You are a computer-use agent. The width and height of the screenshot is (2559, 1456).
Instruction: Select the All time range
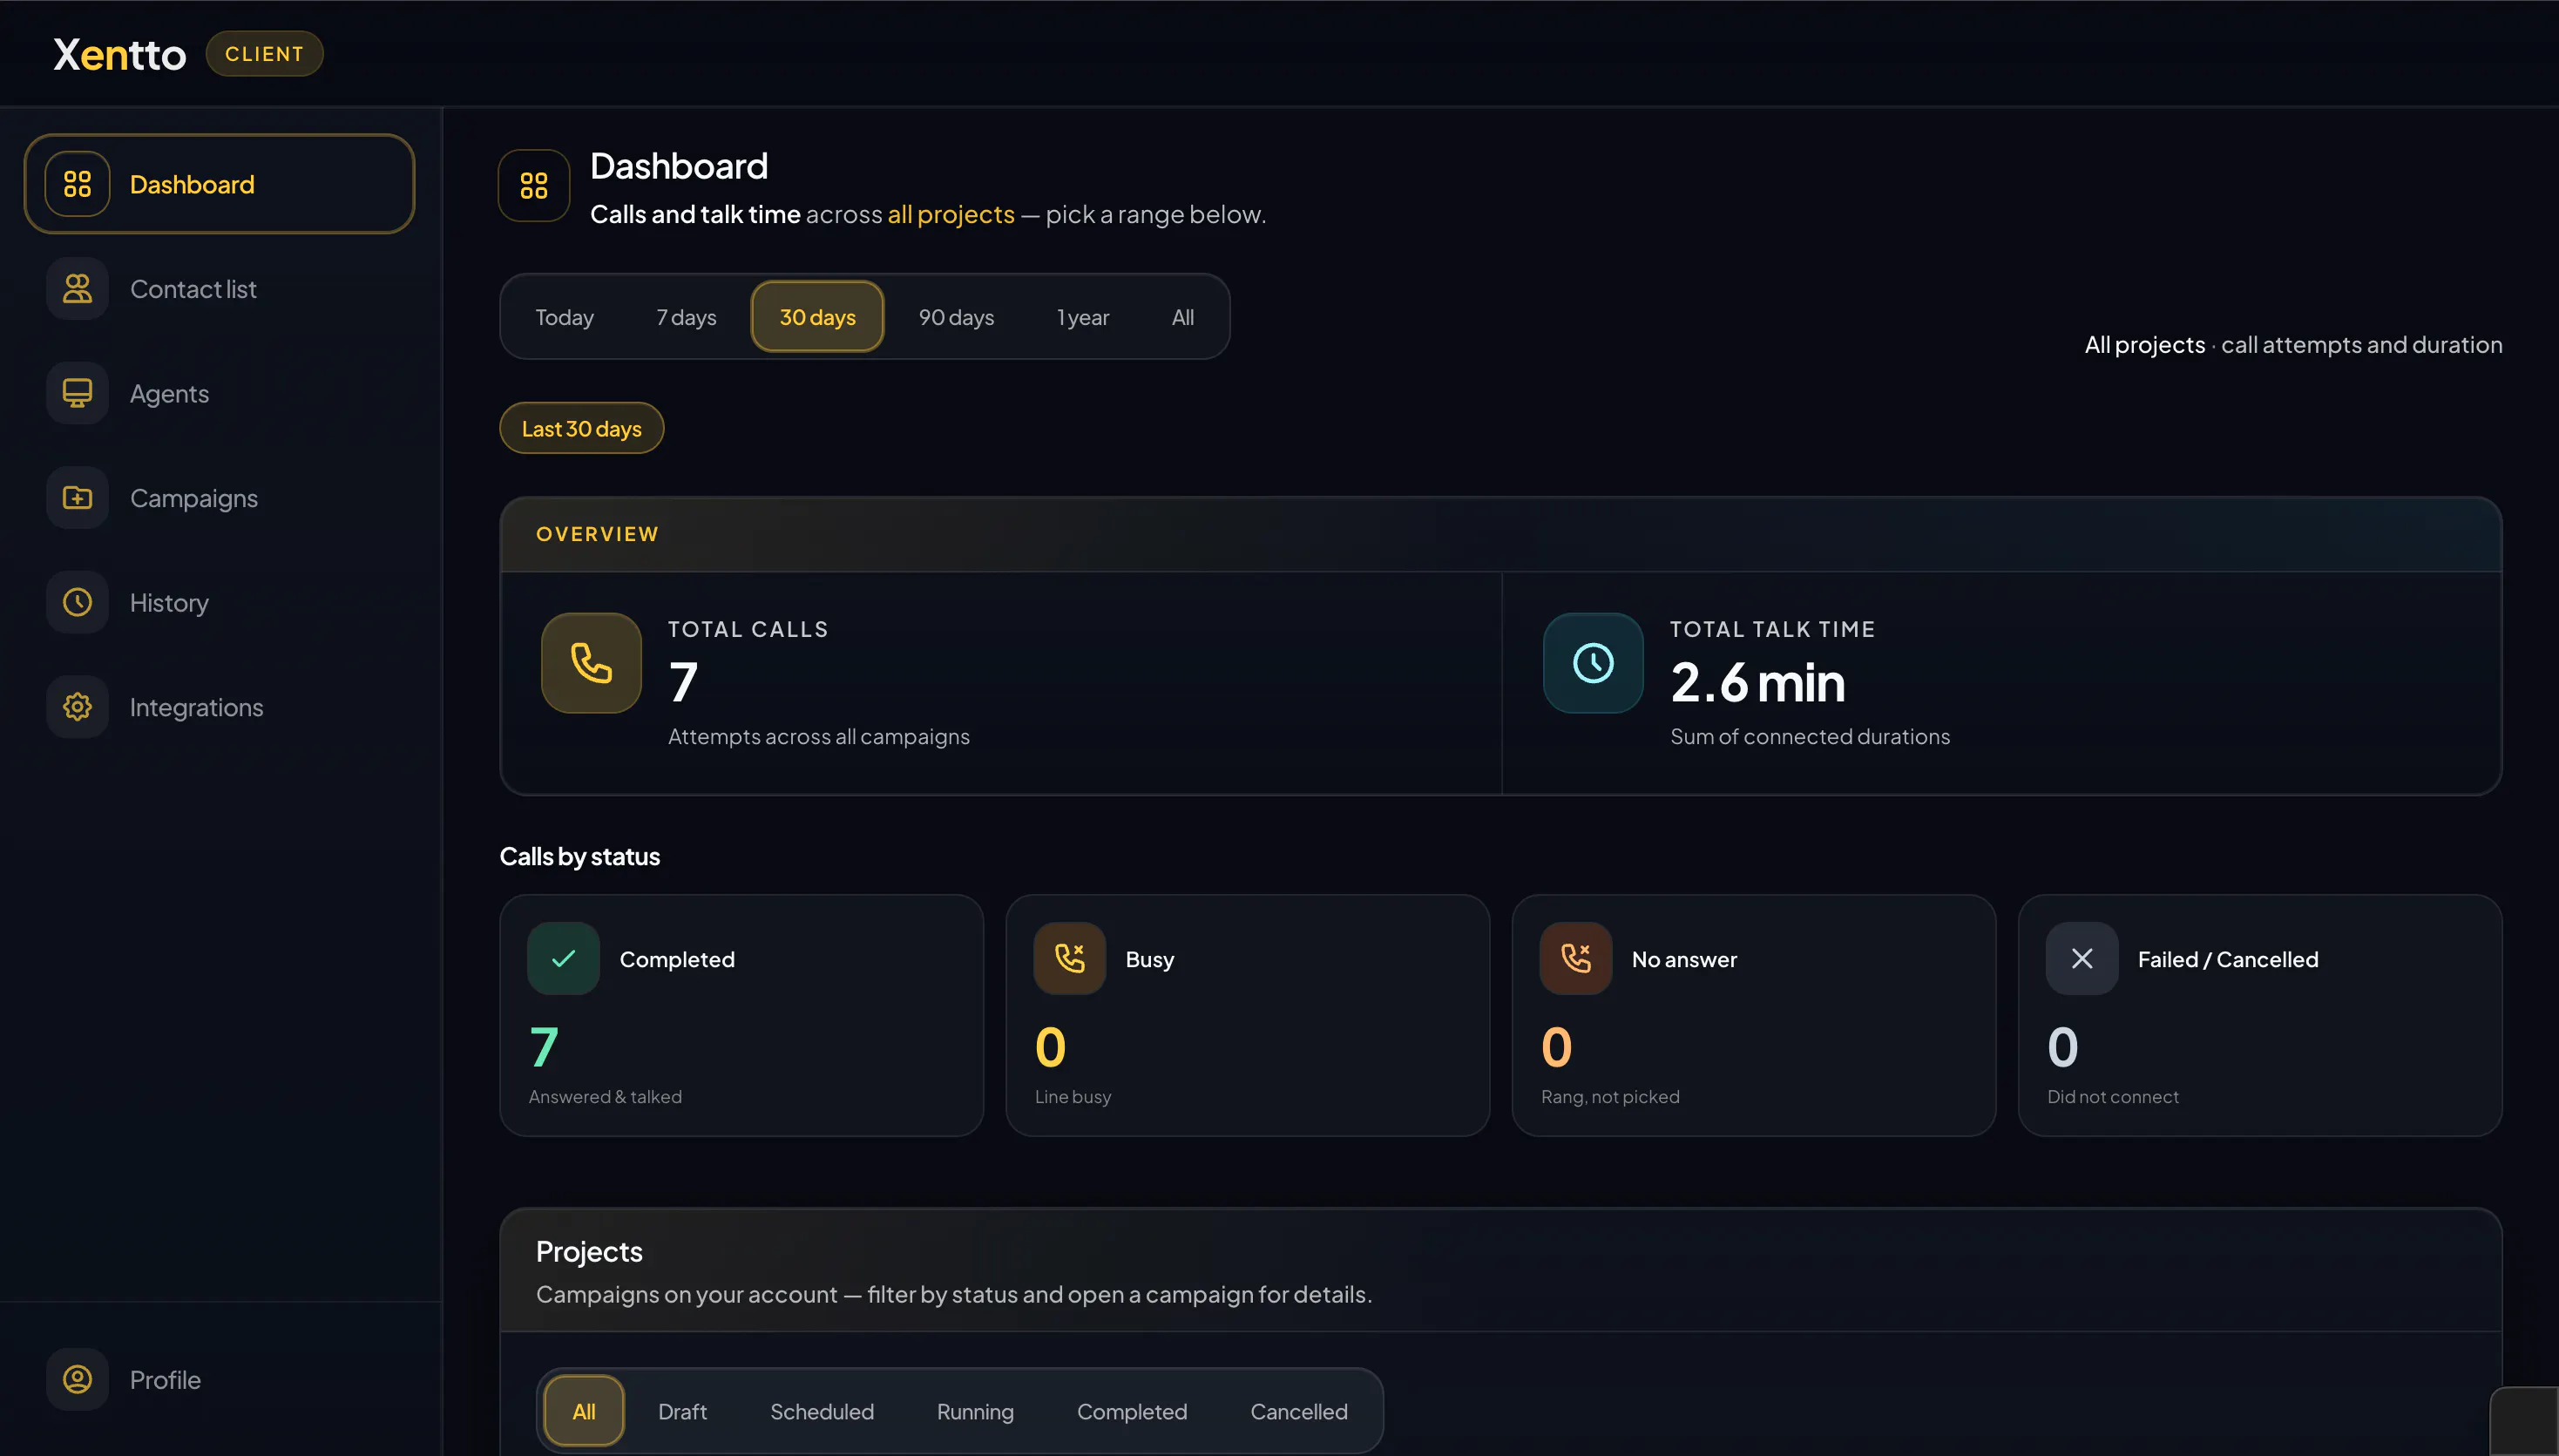pos(1182,317)
